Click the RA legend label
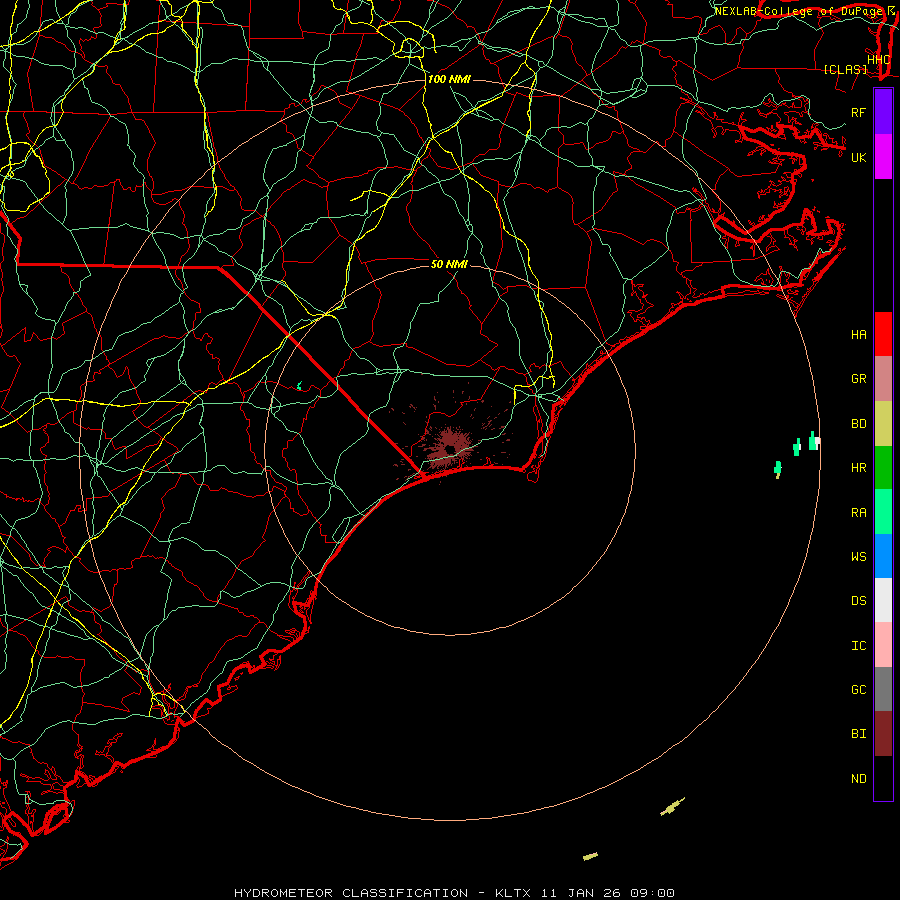900x900 pixels. [858, 513]
